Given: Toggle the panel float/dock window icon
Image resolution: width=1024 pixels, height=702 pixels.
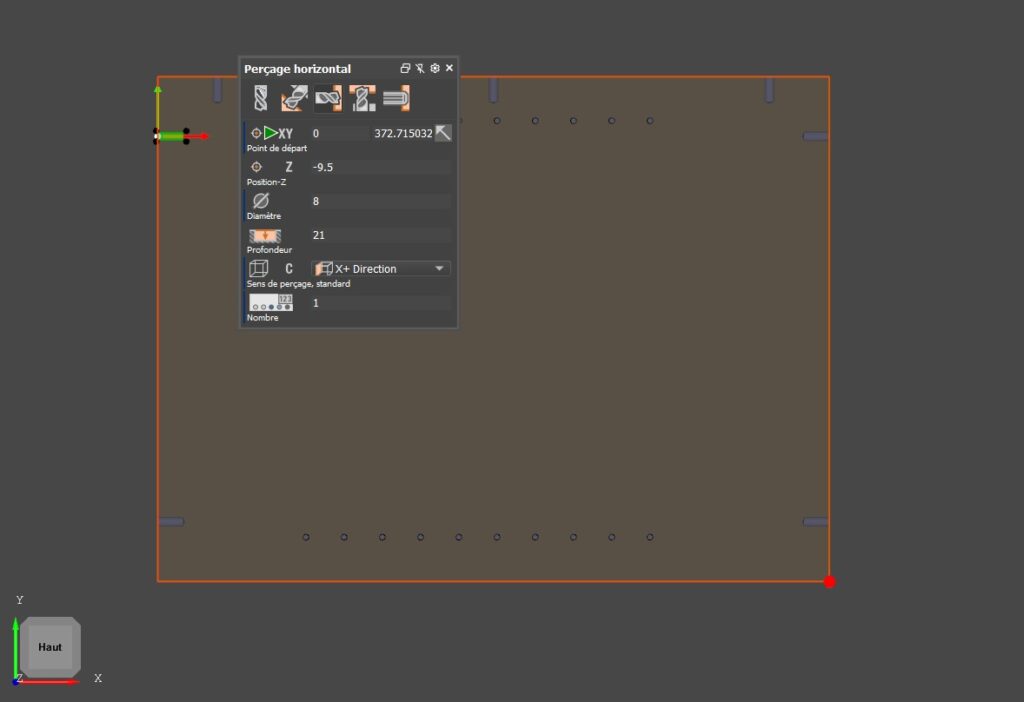Looking at the screenshot, I should pos(405,68).
